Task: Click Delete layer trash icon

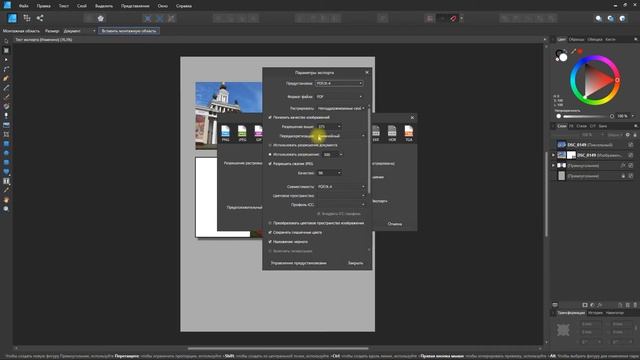Action: coord(635,305)
